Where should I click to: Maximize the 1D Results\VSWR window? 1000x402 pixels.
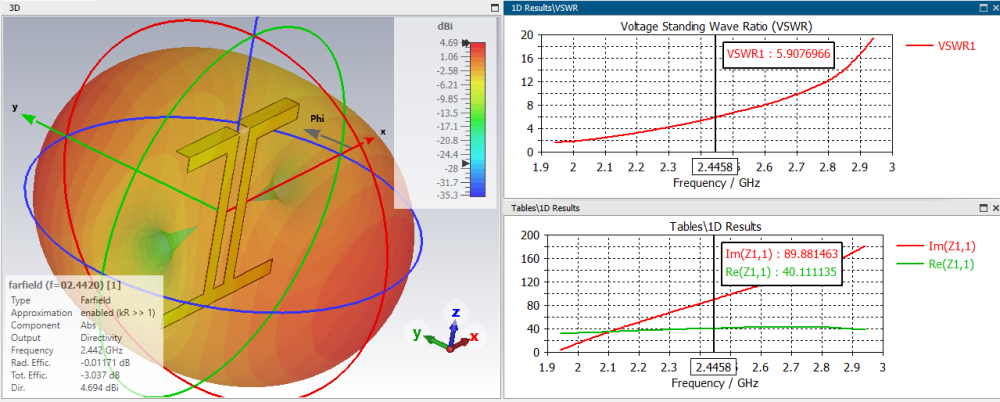pos(983,8)
